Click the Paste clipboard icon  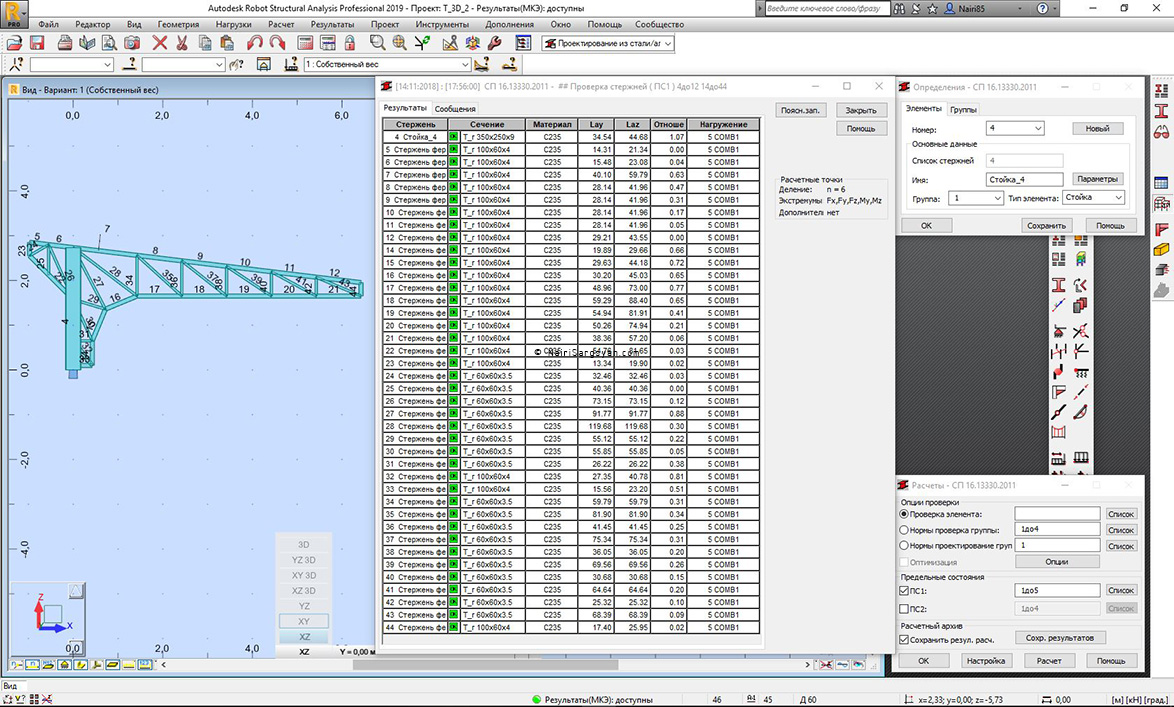pyautogui.click(x=227, y=43)
